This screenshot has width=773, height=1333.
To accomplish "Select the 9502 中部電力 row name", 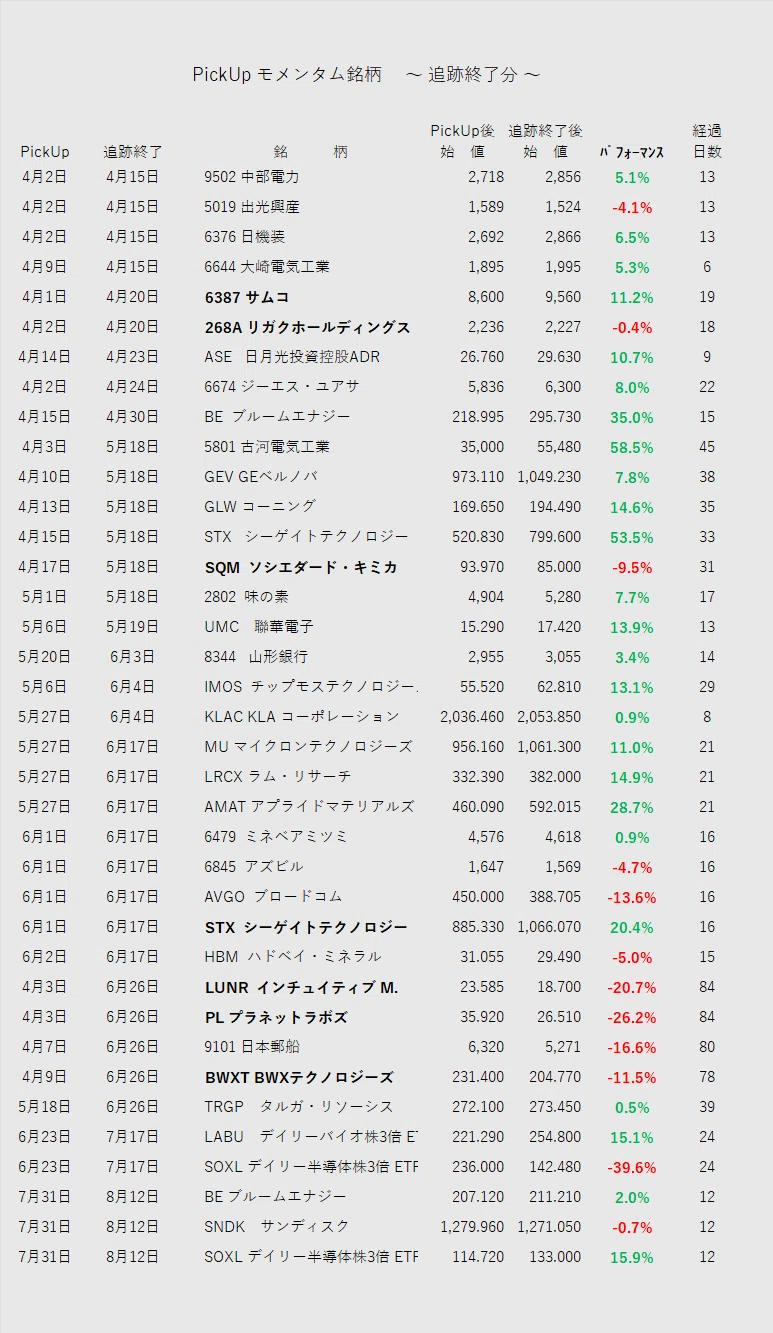I will click(x=252, y=177).
